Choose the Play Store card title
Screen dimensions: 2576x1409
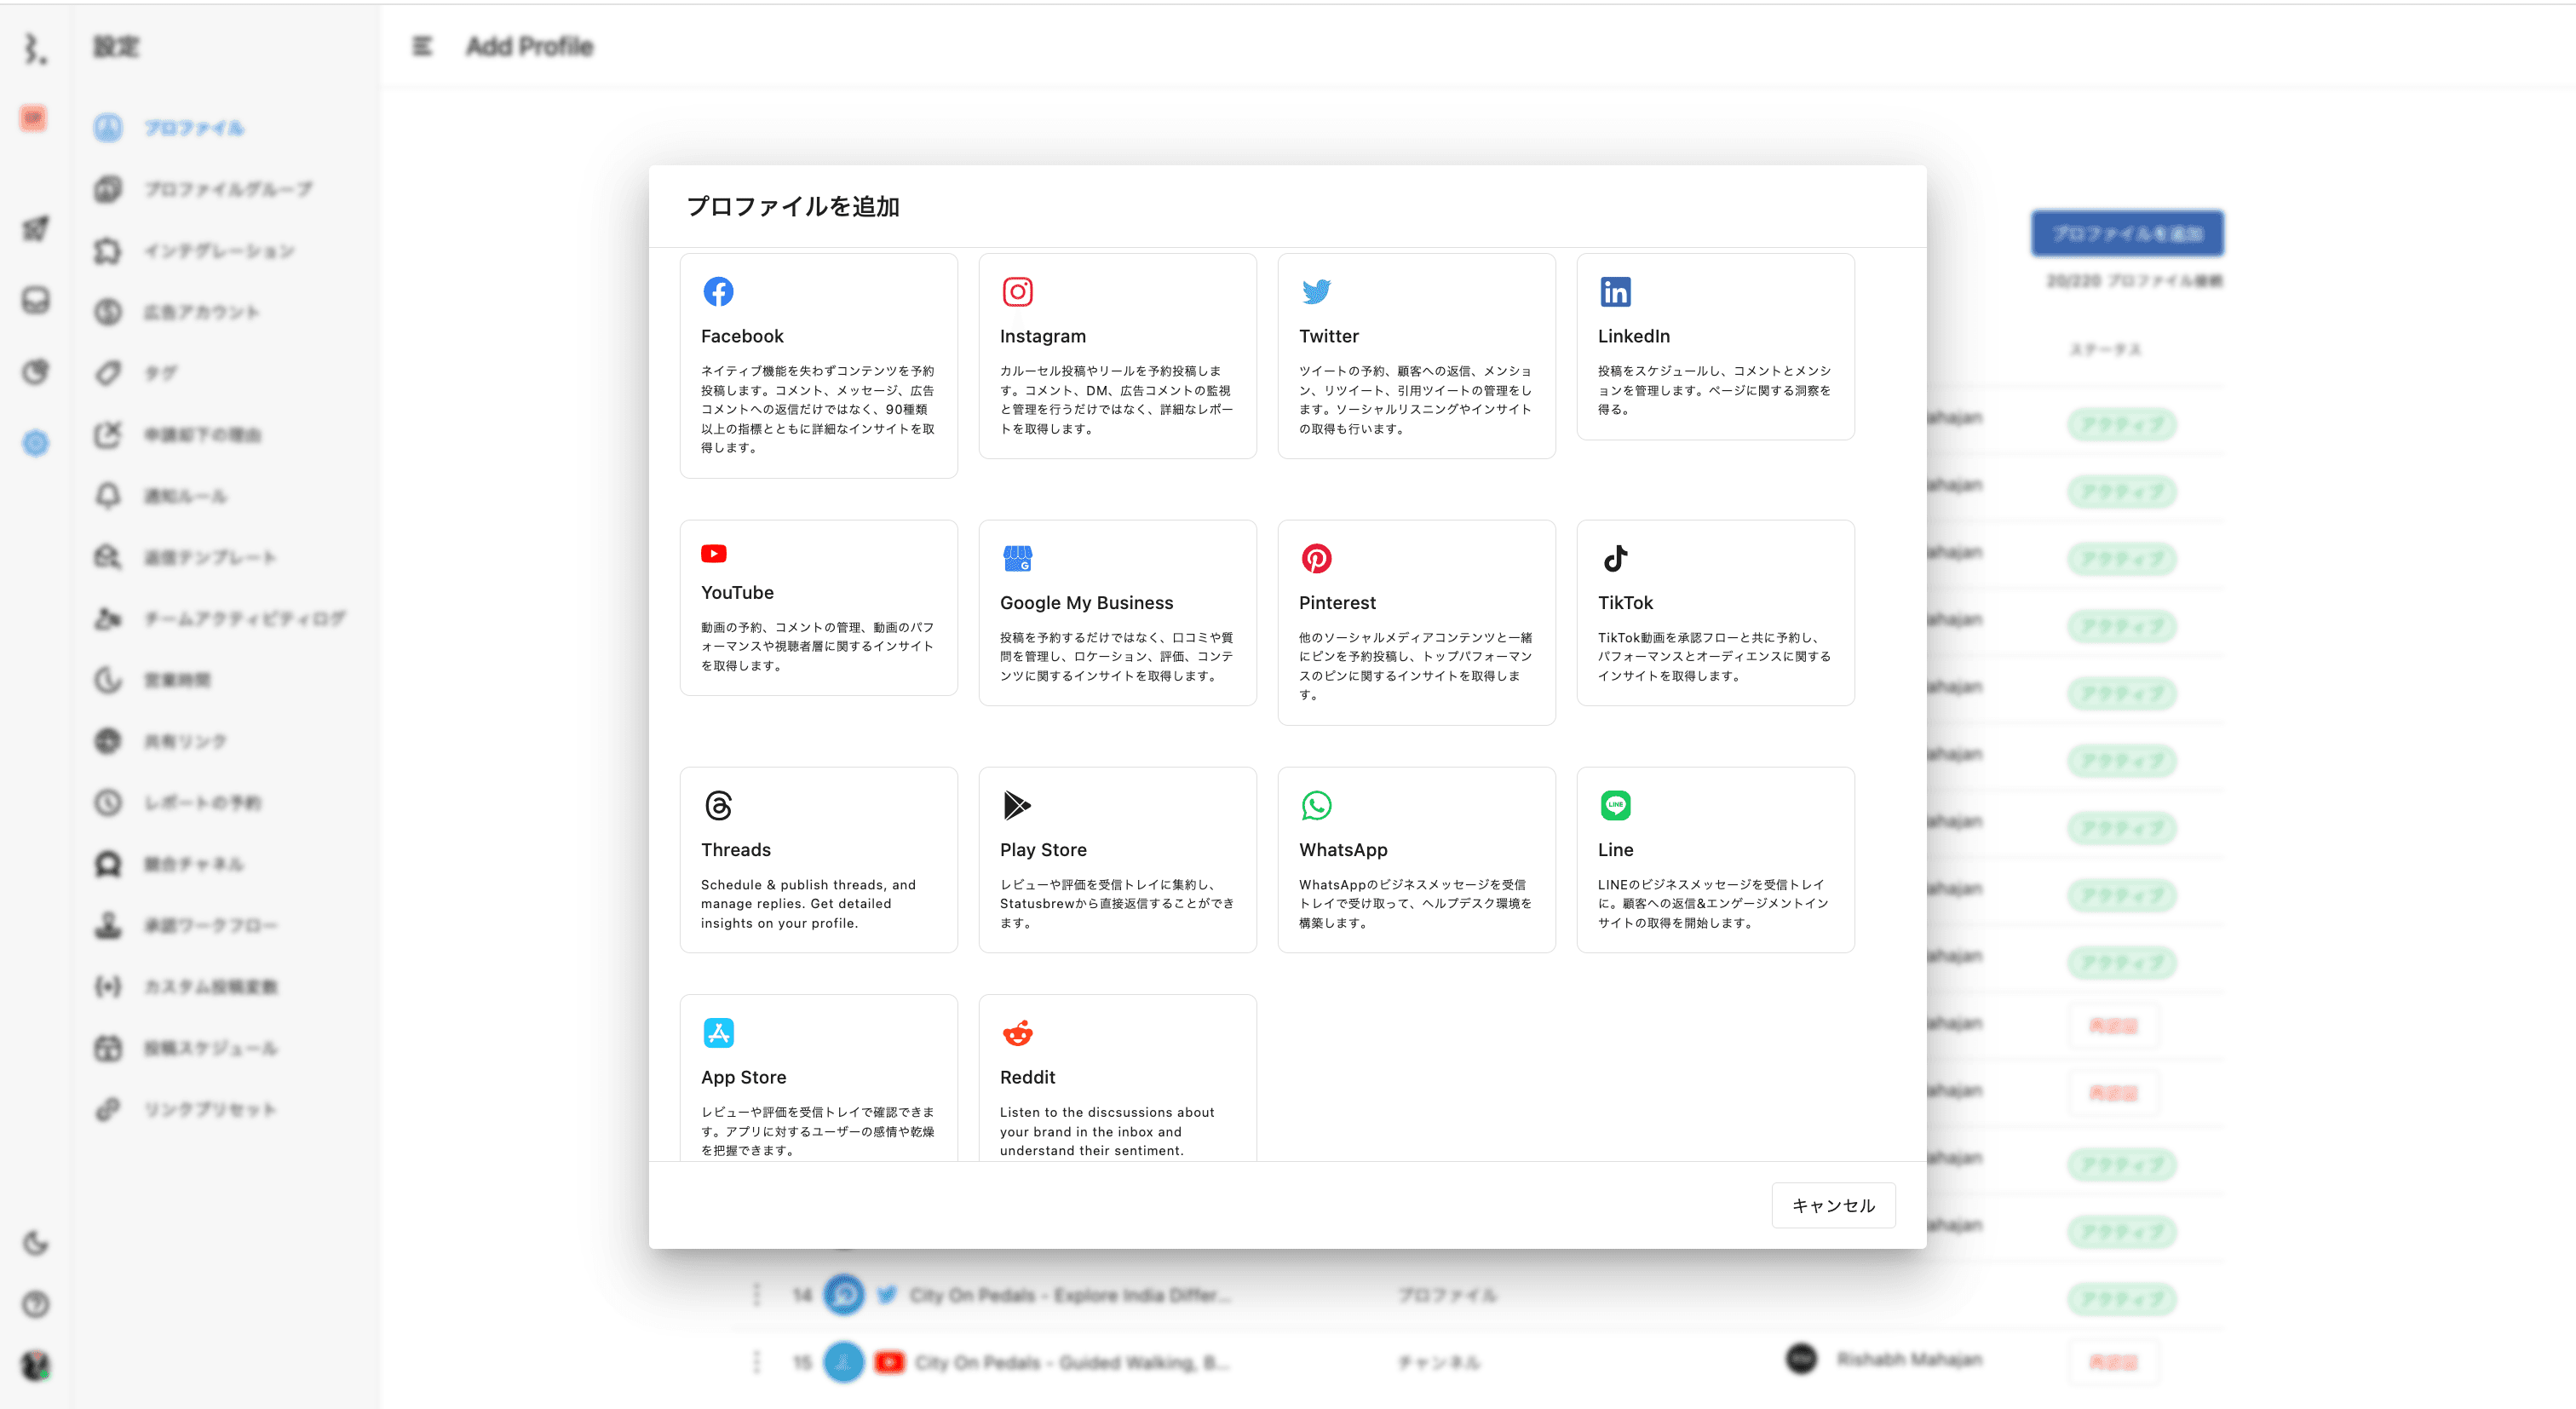[x=1043, y=849]
